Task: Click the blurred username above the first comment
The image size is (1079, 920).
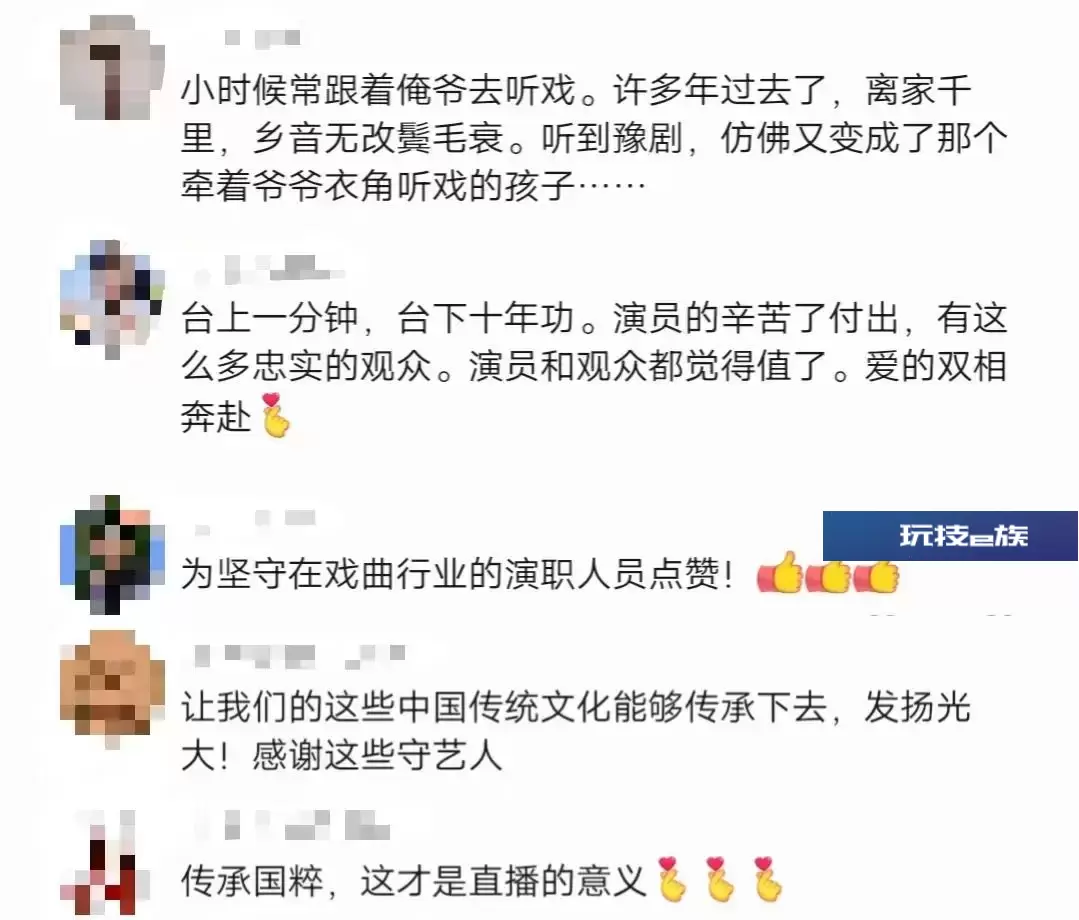Action: tap(263, 37)
